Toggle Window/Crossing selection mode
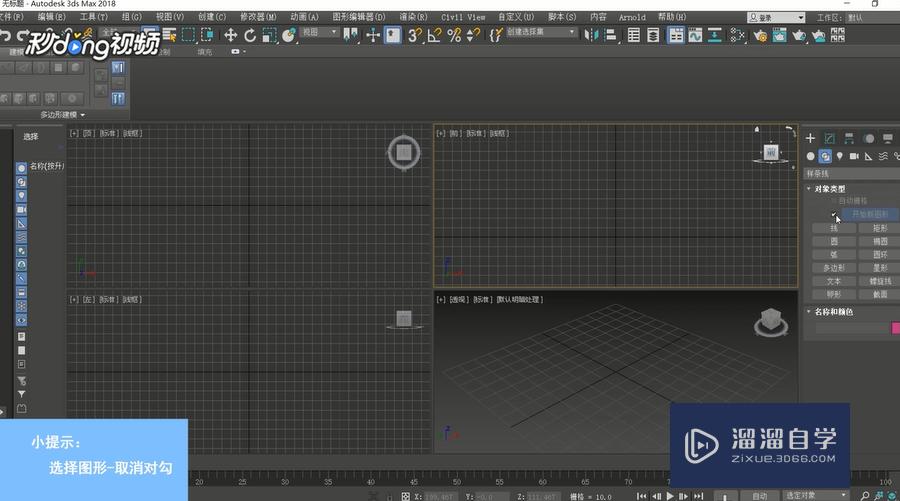This screenshot has height=501, width=900. (207, 36)
